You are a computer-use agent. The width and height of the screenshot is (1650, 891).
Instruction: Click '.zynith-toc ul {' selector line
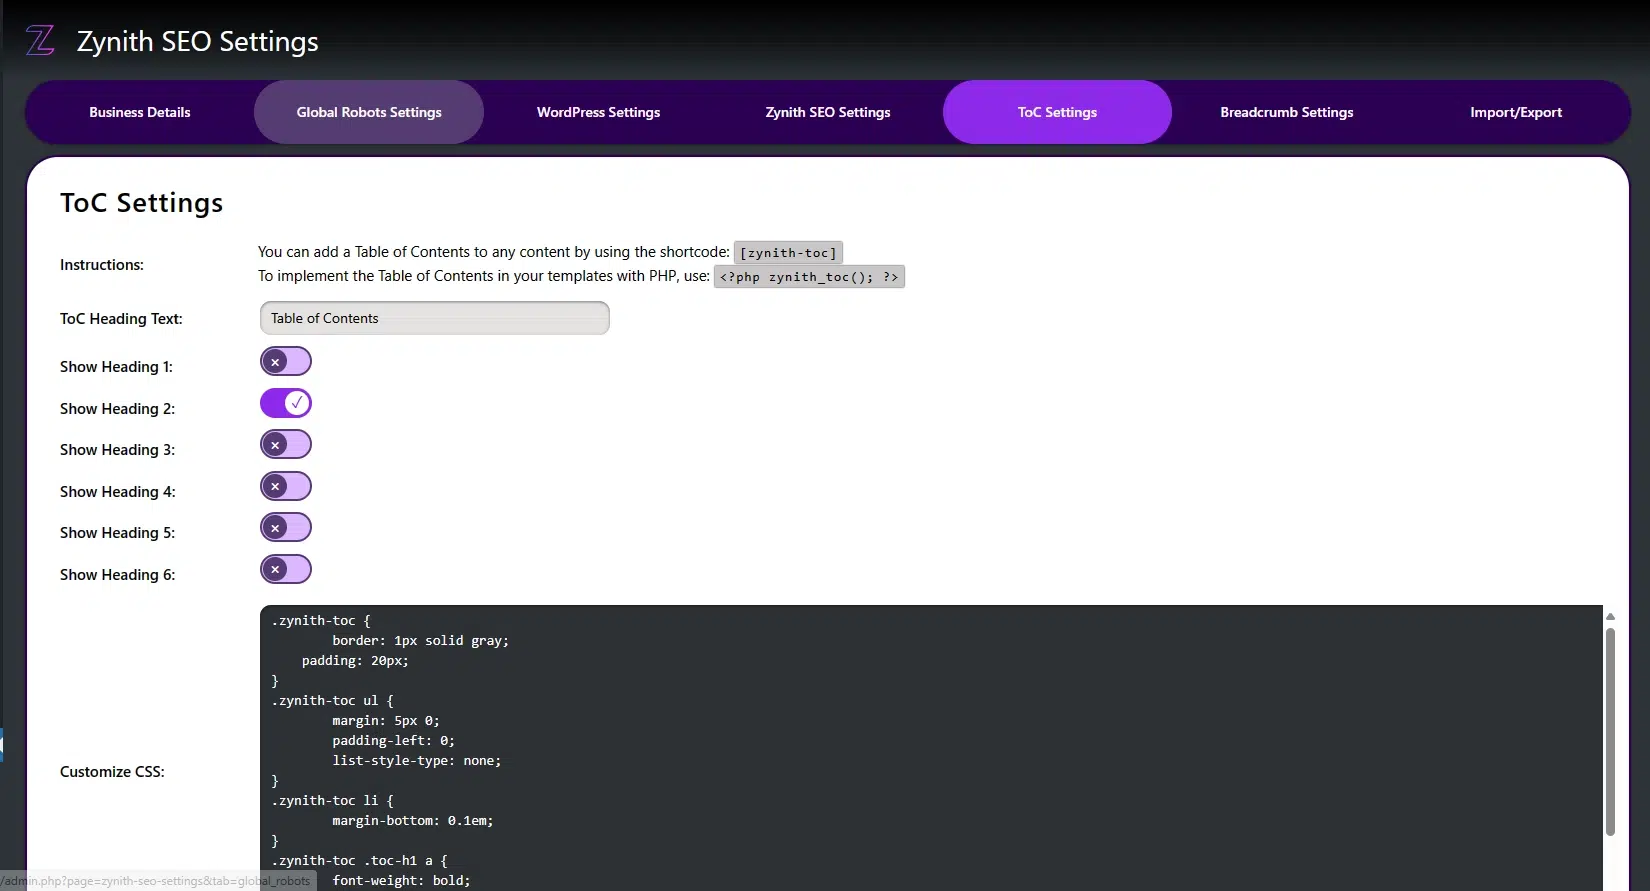point(333,701)
